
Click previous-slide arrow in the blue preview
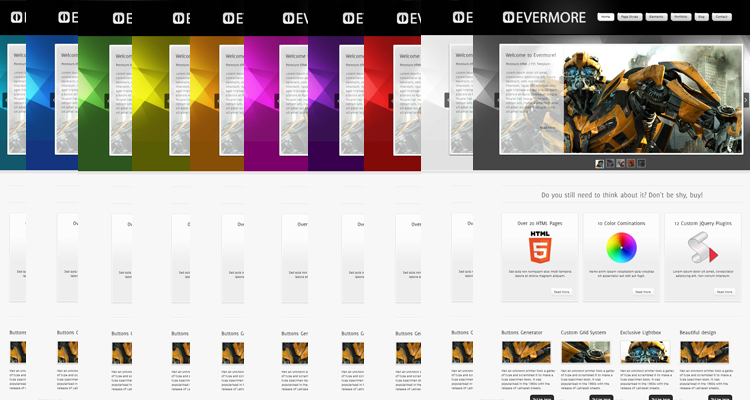coord(53,100)
